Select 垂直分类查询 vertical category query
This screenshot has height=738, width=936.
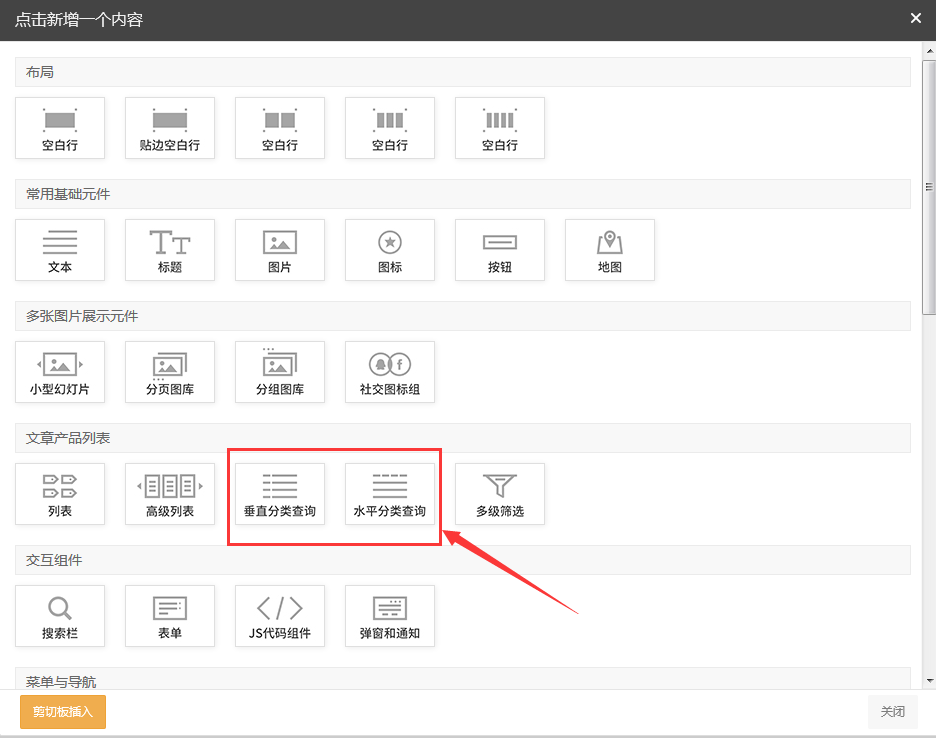tap(280, 494)
